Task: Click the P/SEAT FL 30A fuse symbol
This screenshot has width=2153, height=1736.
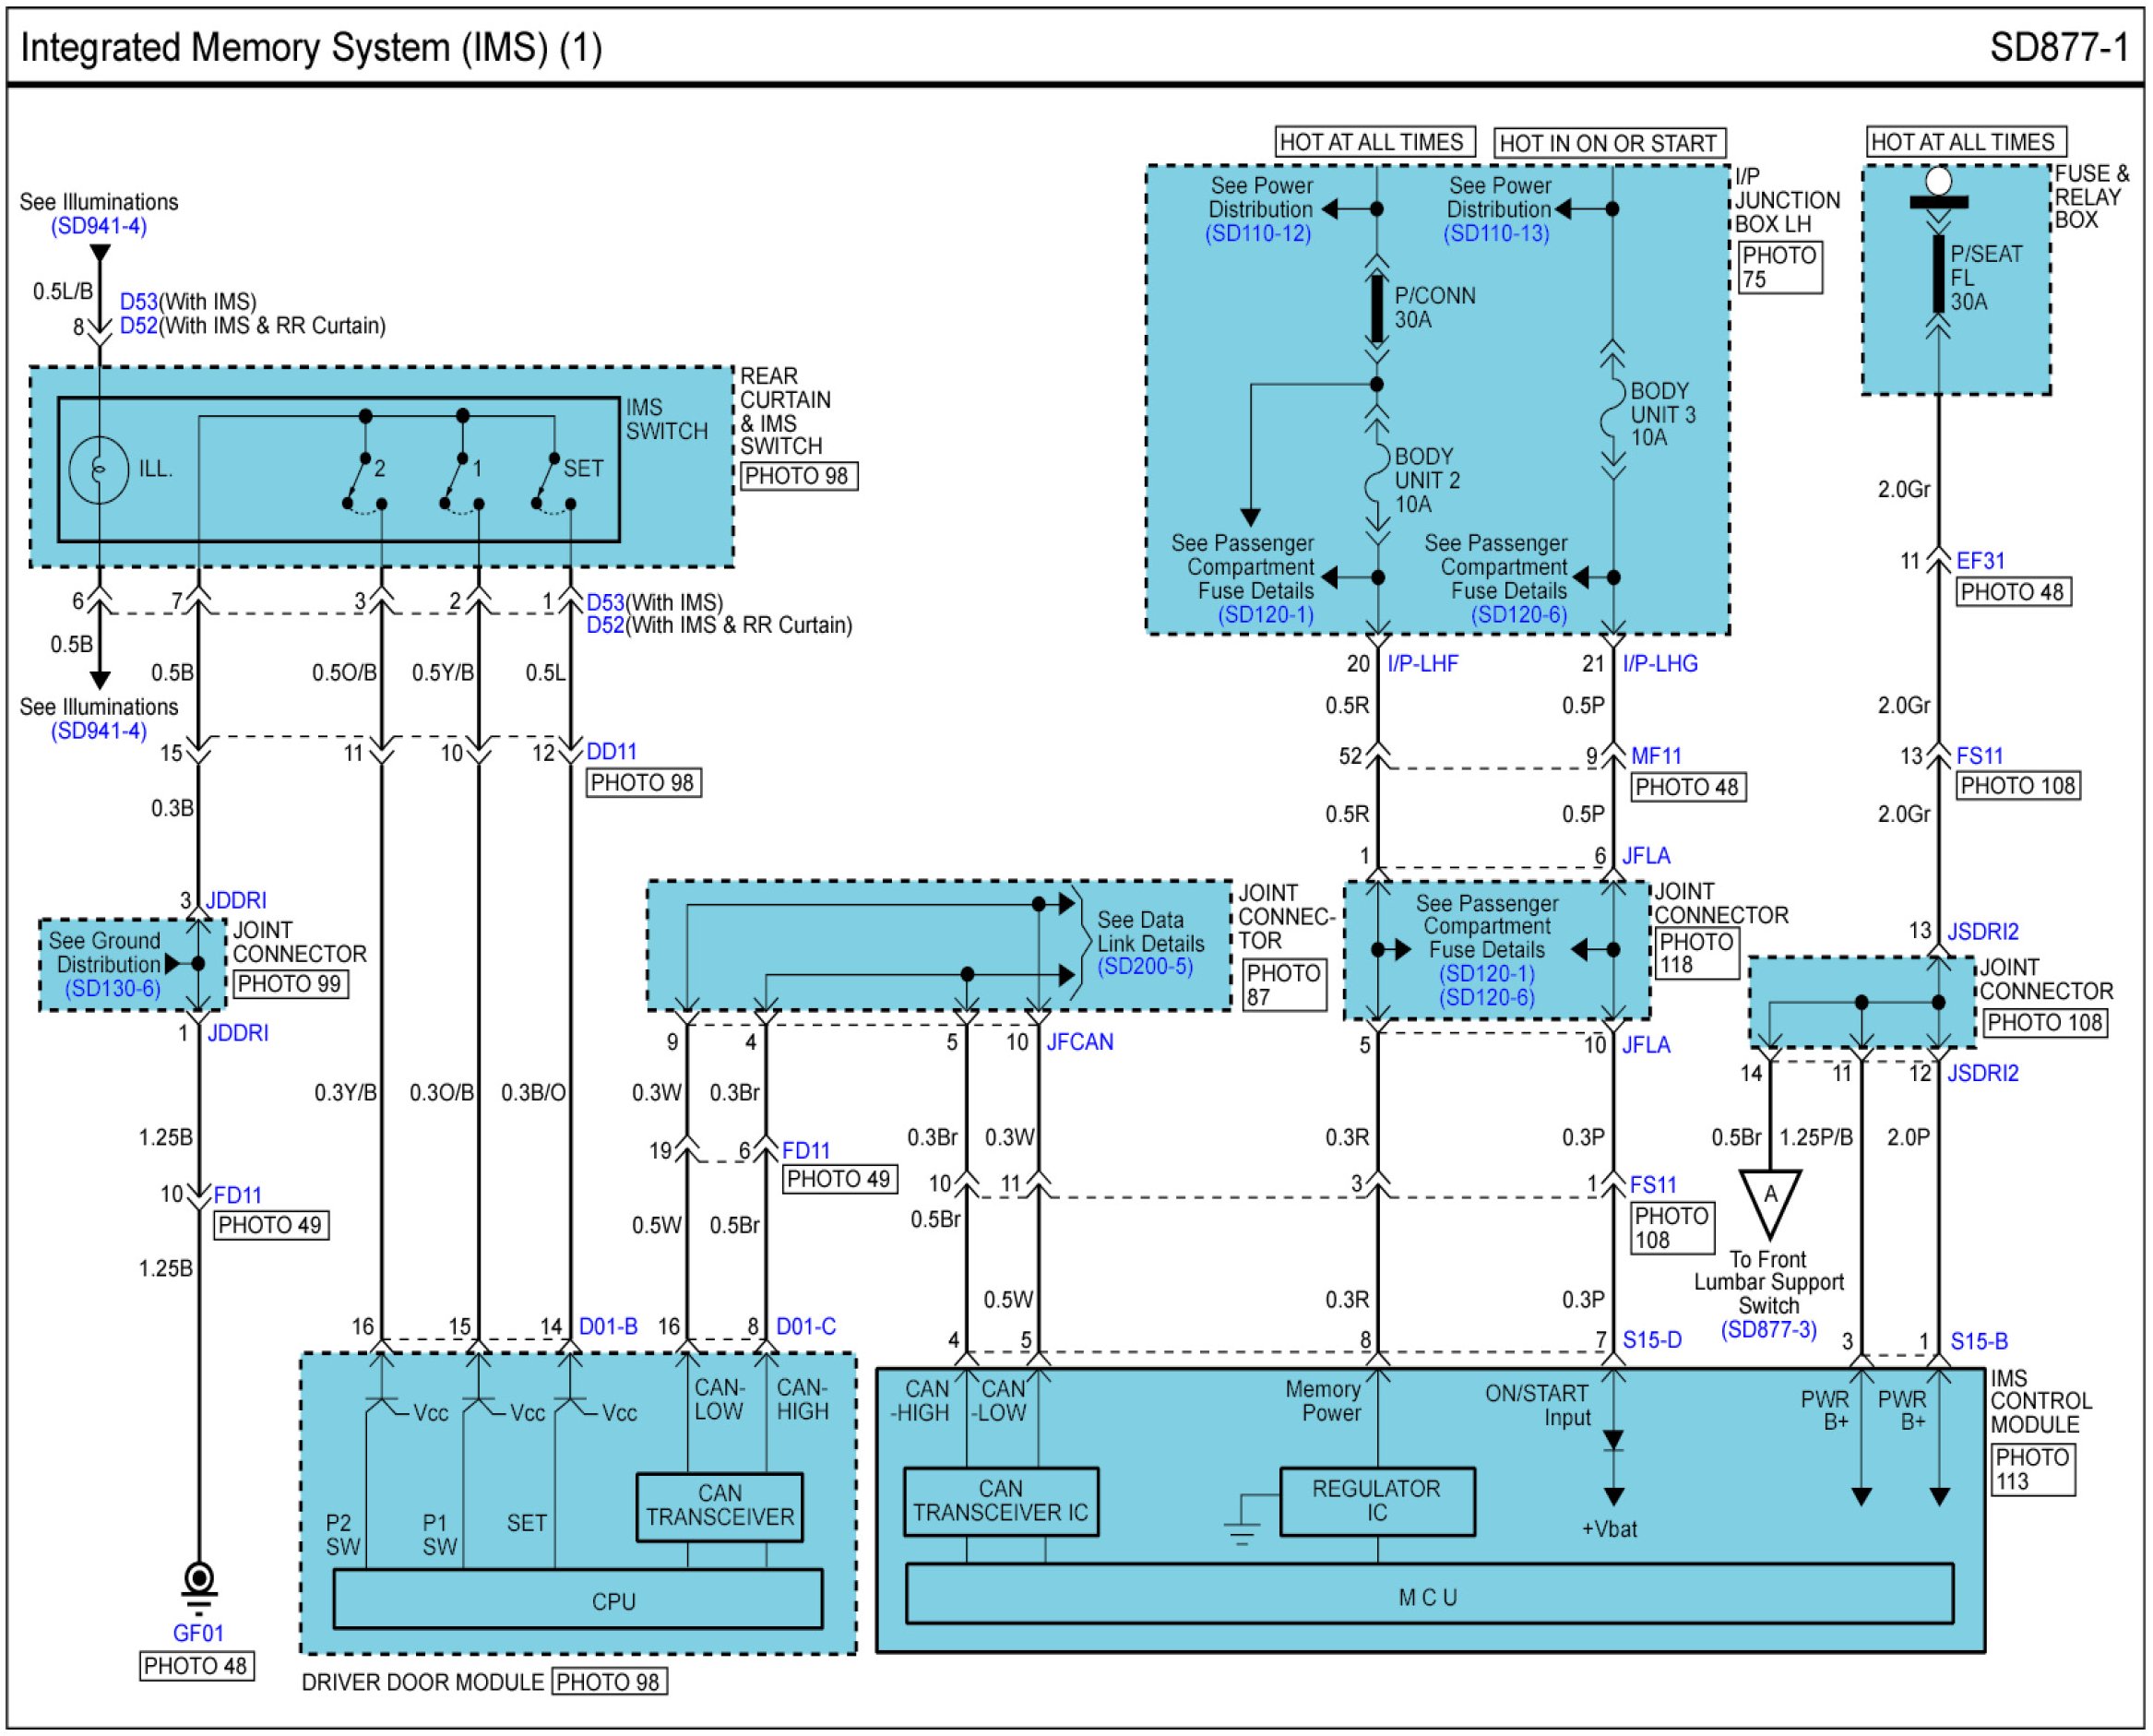Action: coord(1938,275)
